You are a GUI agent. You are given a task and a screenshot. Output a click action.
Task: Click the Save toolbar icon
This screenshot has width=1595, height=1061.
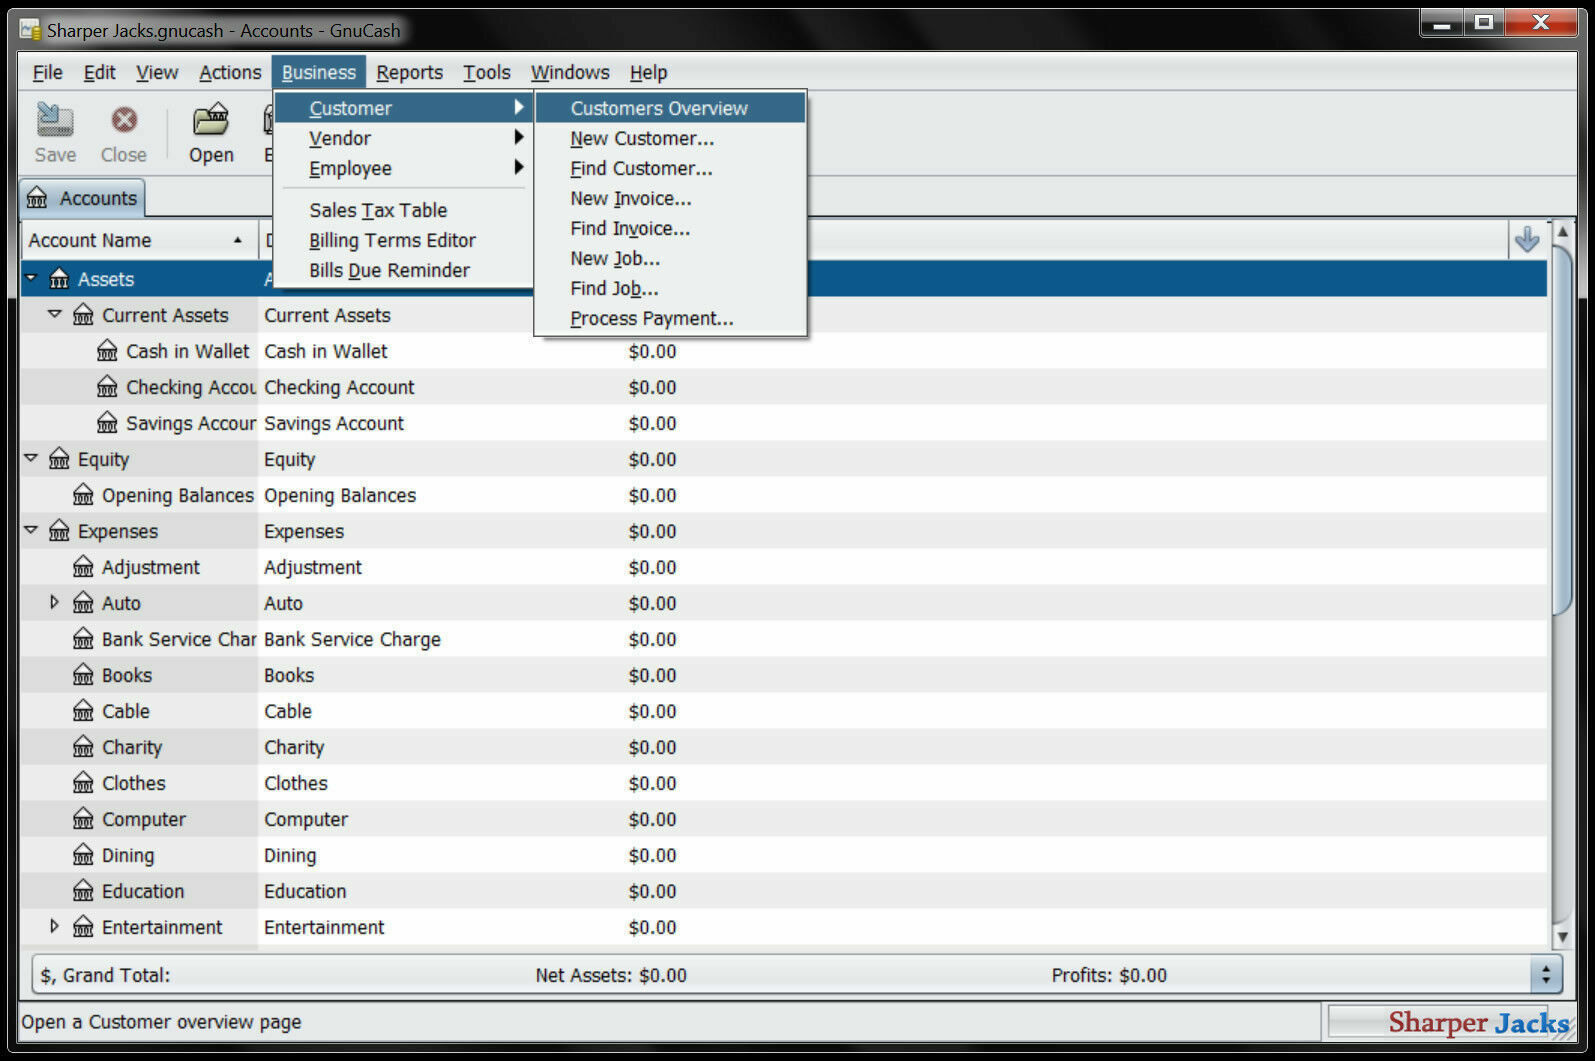point(55,120)
